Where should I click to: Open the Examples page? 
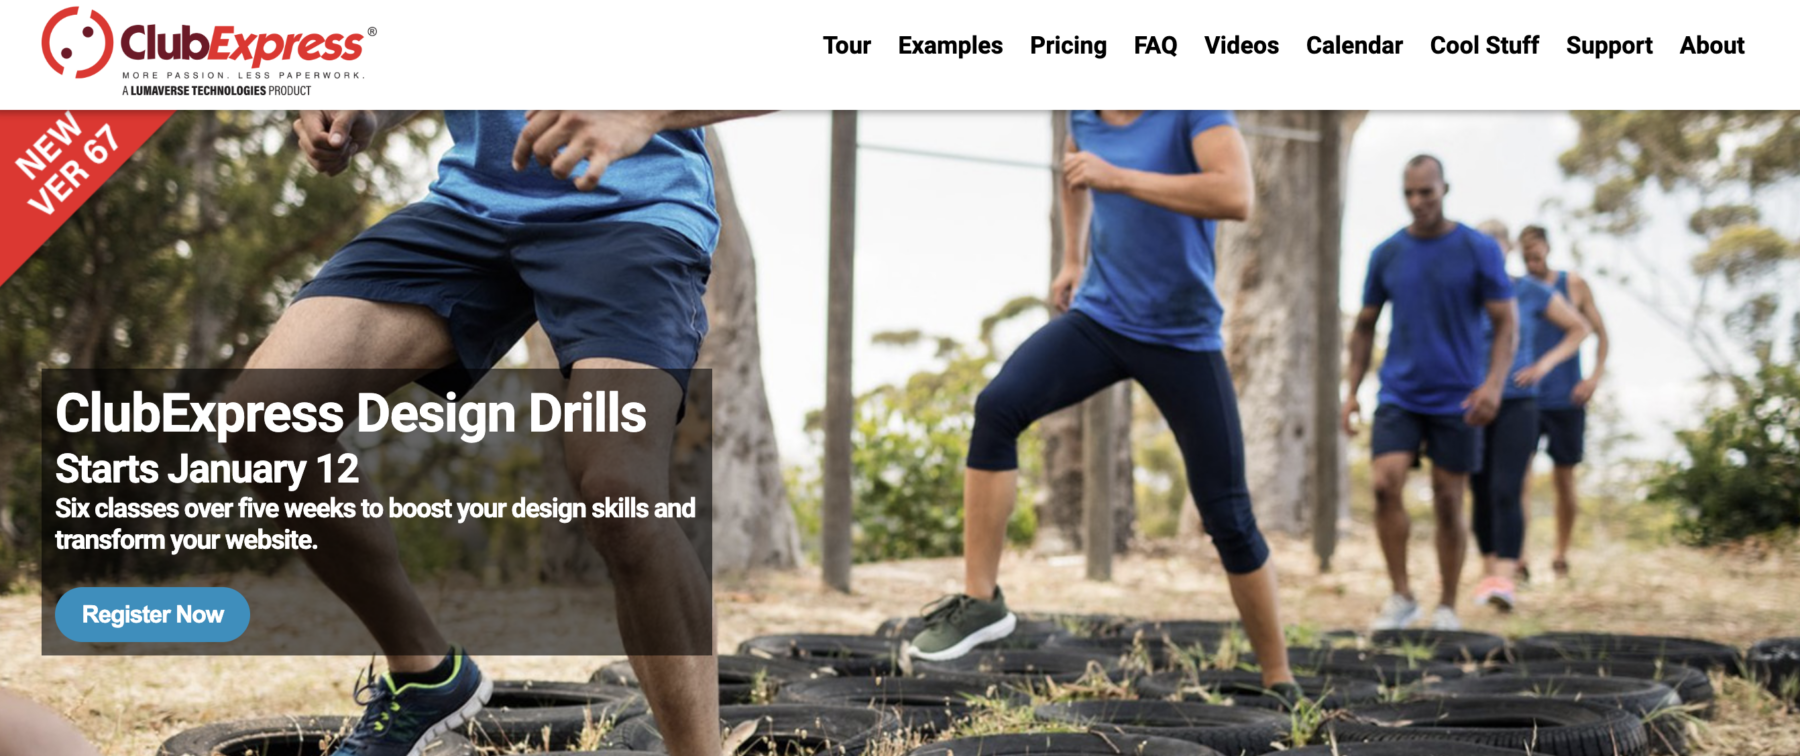point(950,45)
